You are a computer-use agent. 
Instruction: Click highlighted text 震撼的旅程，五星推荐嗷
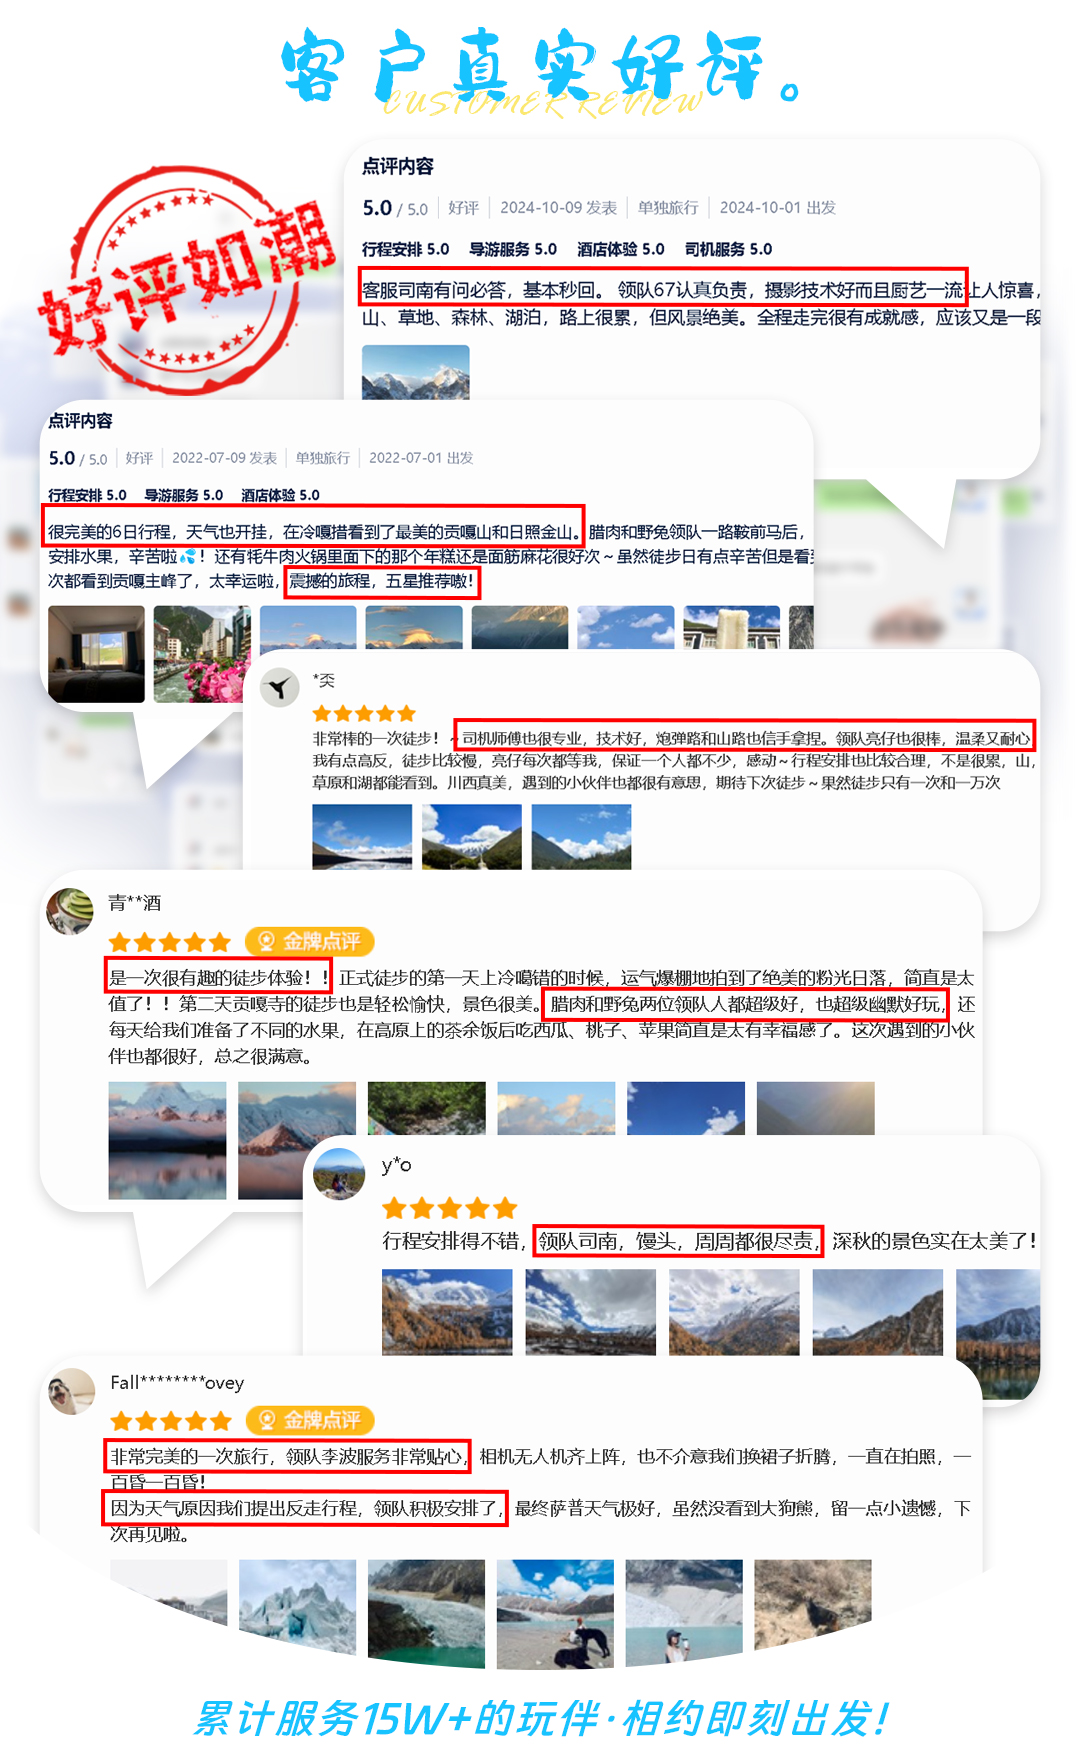pos(382,581)
